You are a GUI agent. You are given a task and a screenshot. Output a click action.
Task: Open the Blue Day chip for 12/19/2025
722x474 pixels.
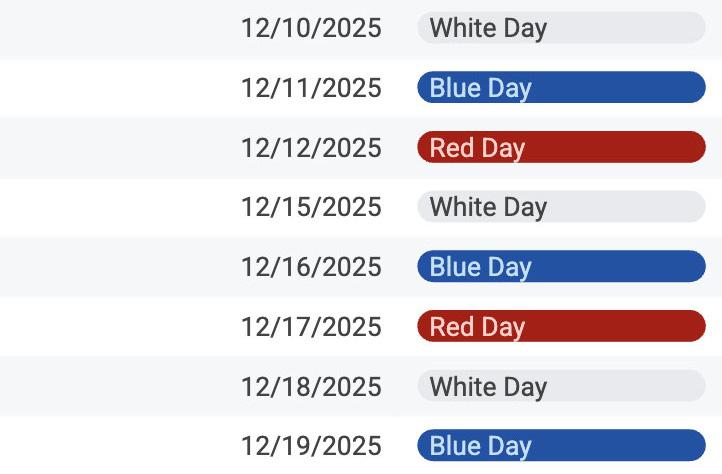pyautogui.click(x=561, y=445)
